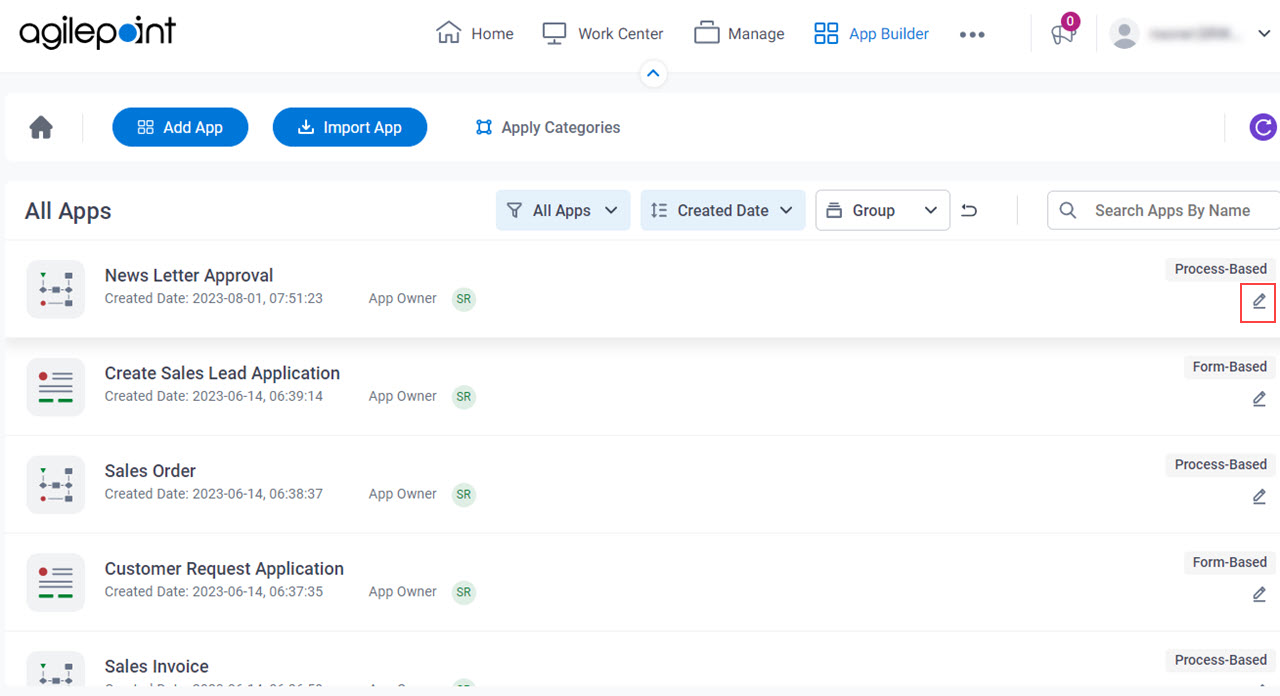The height and width of the screenshot is (696, 1280).
Task: Open Customer Request Application
Action: tap(224, 569)
